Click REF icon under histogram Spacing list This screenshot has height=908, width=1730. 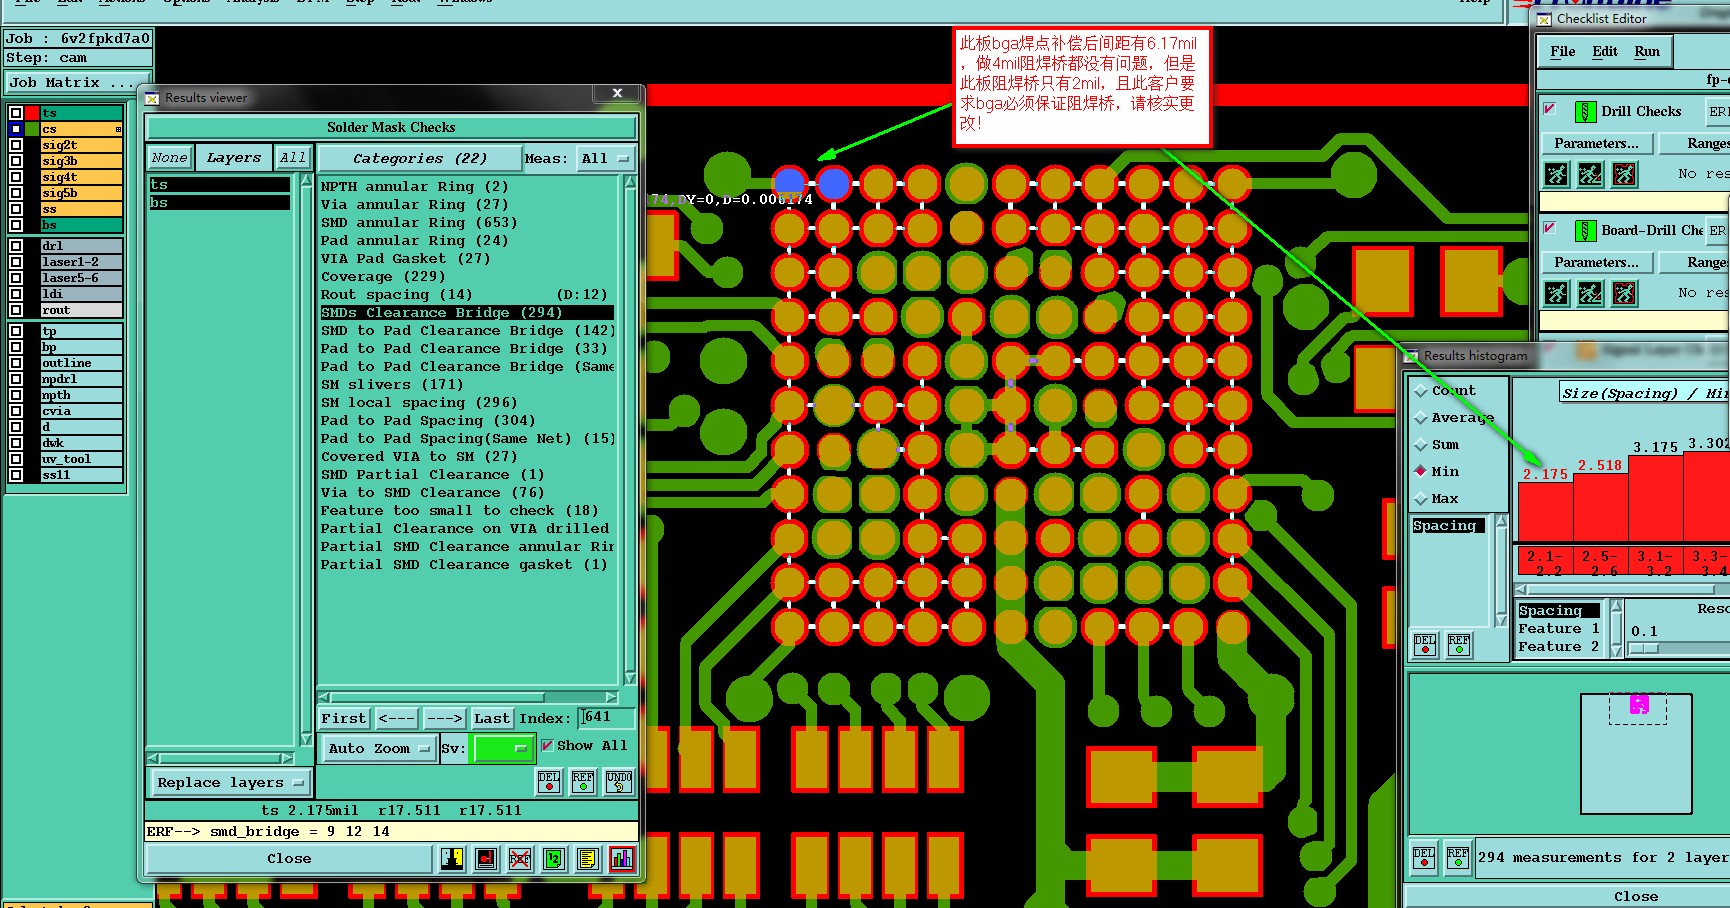coord(1459,644)
